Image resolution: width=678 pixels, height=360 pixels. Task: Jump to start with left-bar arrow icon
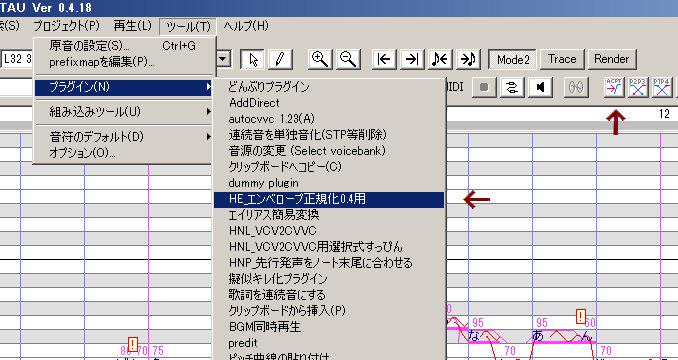point(384,59)
